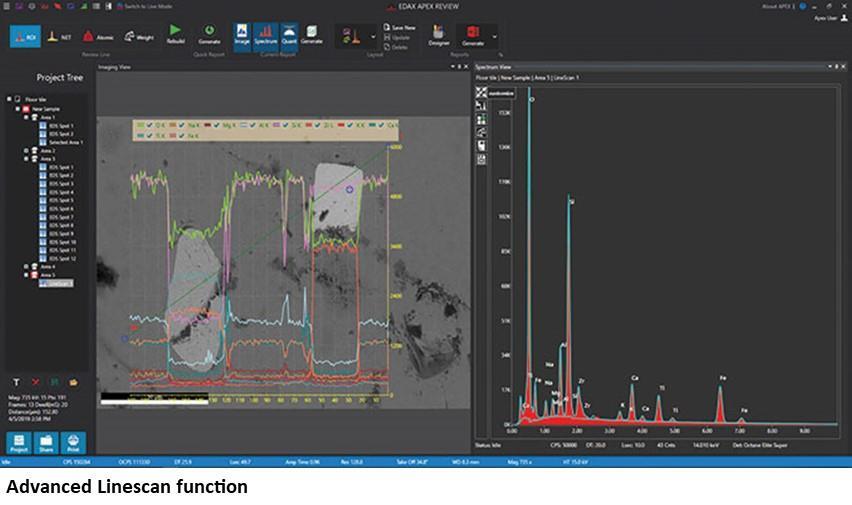This screenshot has width=852, height=505.
Task: Click the top spectrum view toolbar icon
Action: click(x=481, y=92)
